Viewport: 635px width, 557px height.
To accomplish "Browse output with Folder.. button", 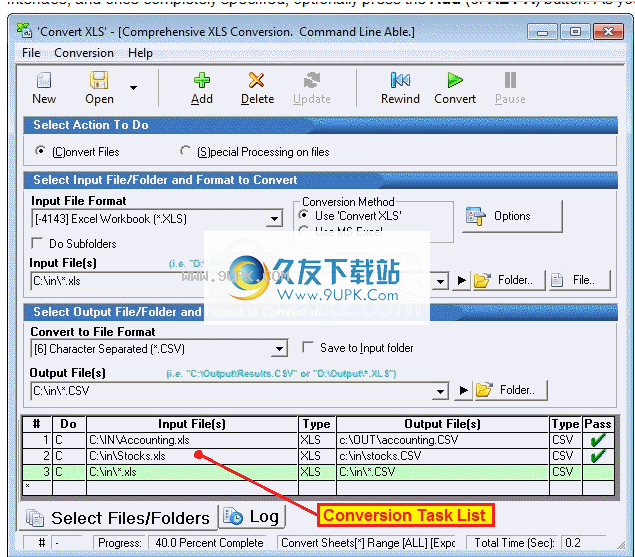I will click(x=511, y=391).
